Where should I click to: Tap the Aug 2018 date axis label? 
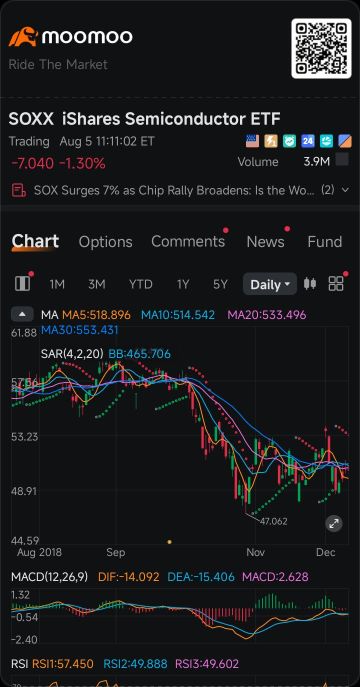[39, 552]
